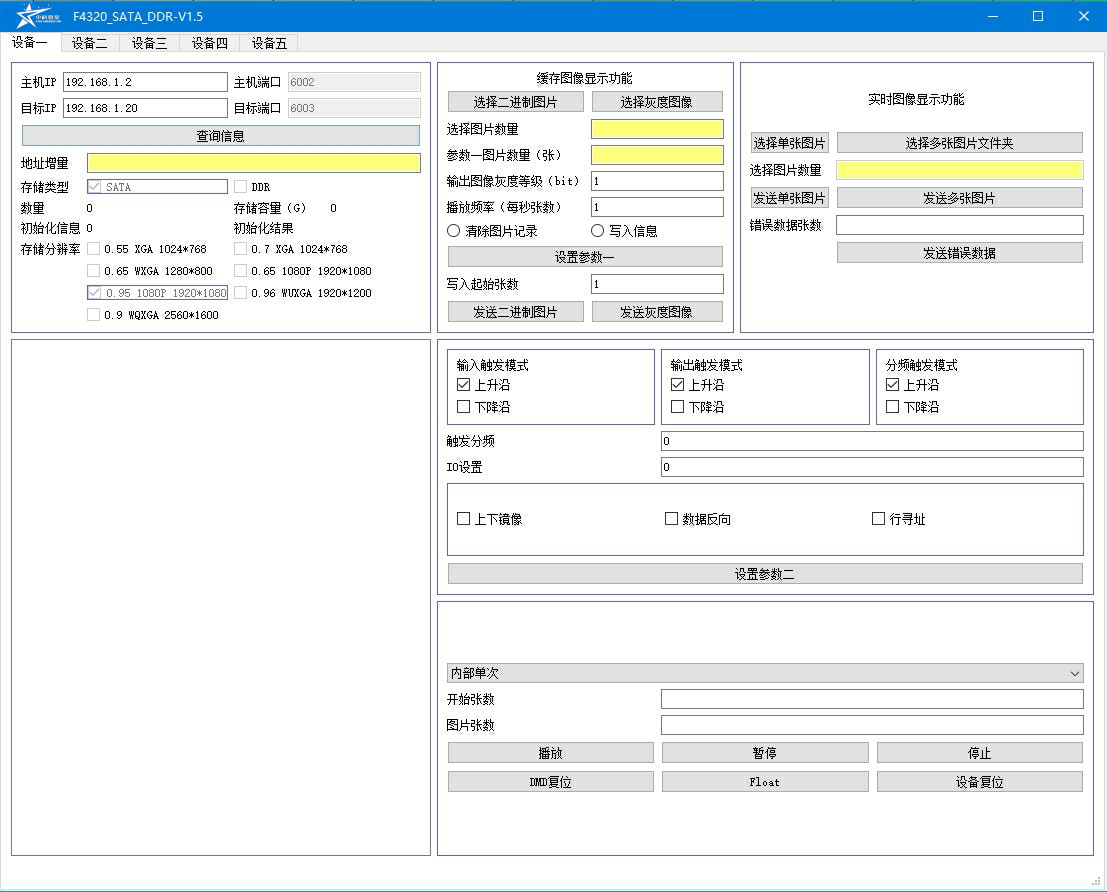Click the 暂停 button
Viewport: 1107px width, 892px height.
pos(765,753)
